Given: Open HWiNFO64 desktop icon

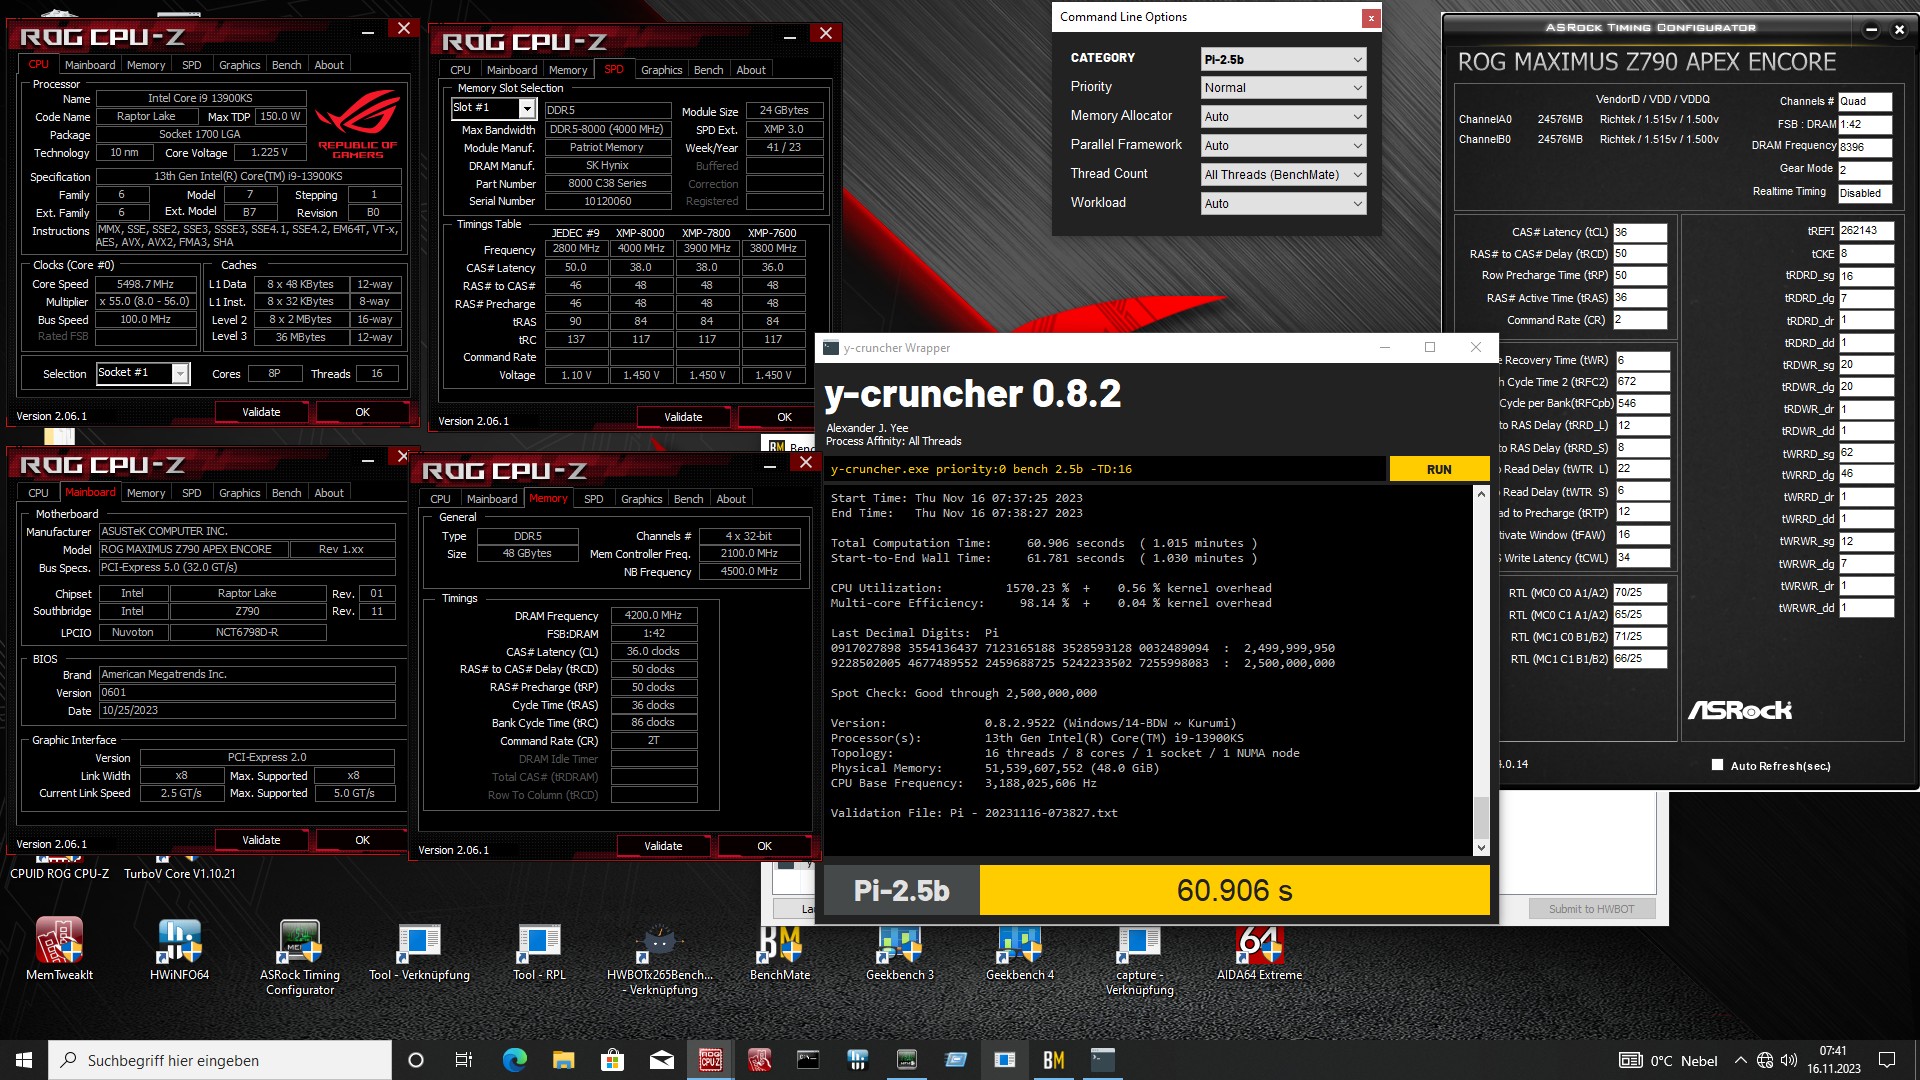Looking at the screenshot, I should 179,948.
